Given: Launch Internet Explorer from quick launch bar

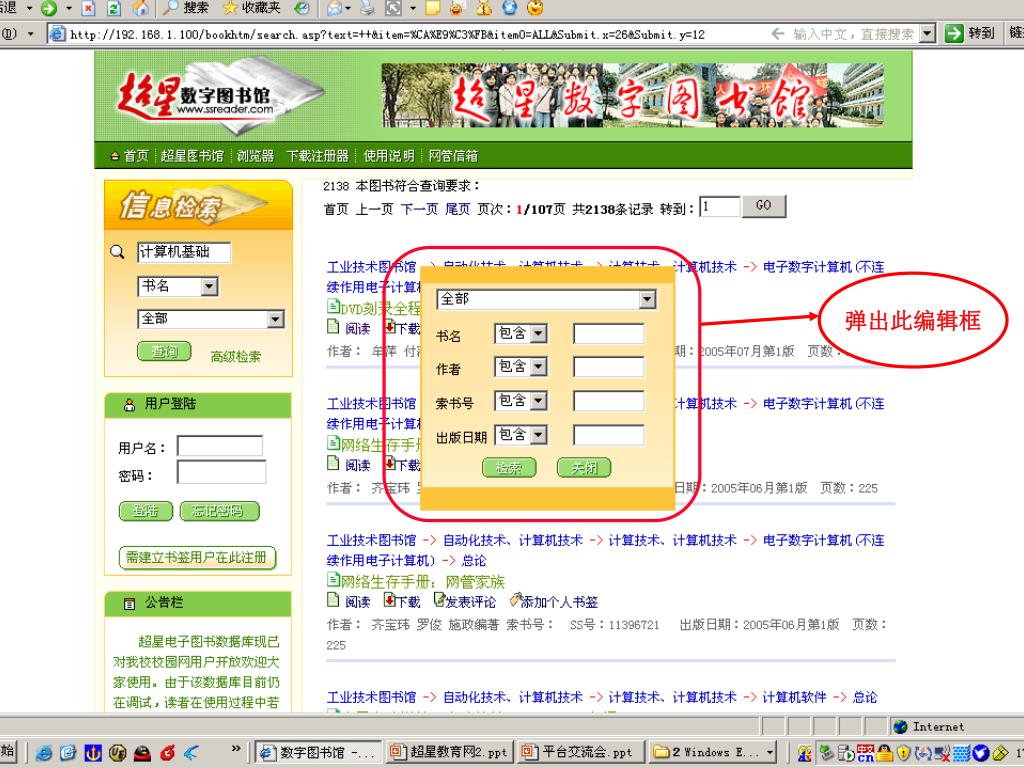Looking at the screenshot, I should coord(44,752).
